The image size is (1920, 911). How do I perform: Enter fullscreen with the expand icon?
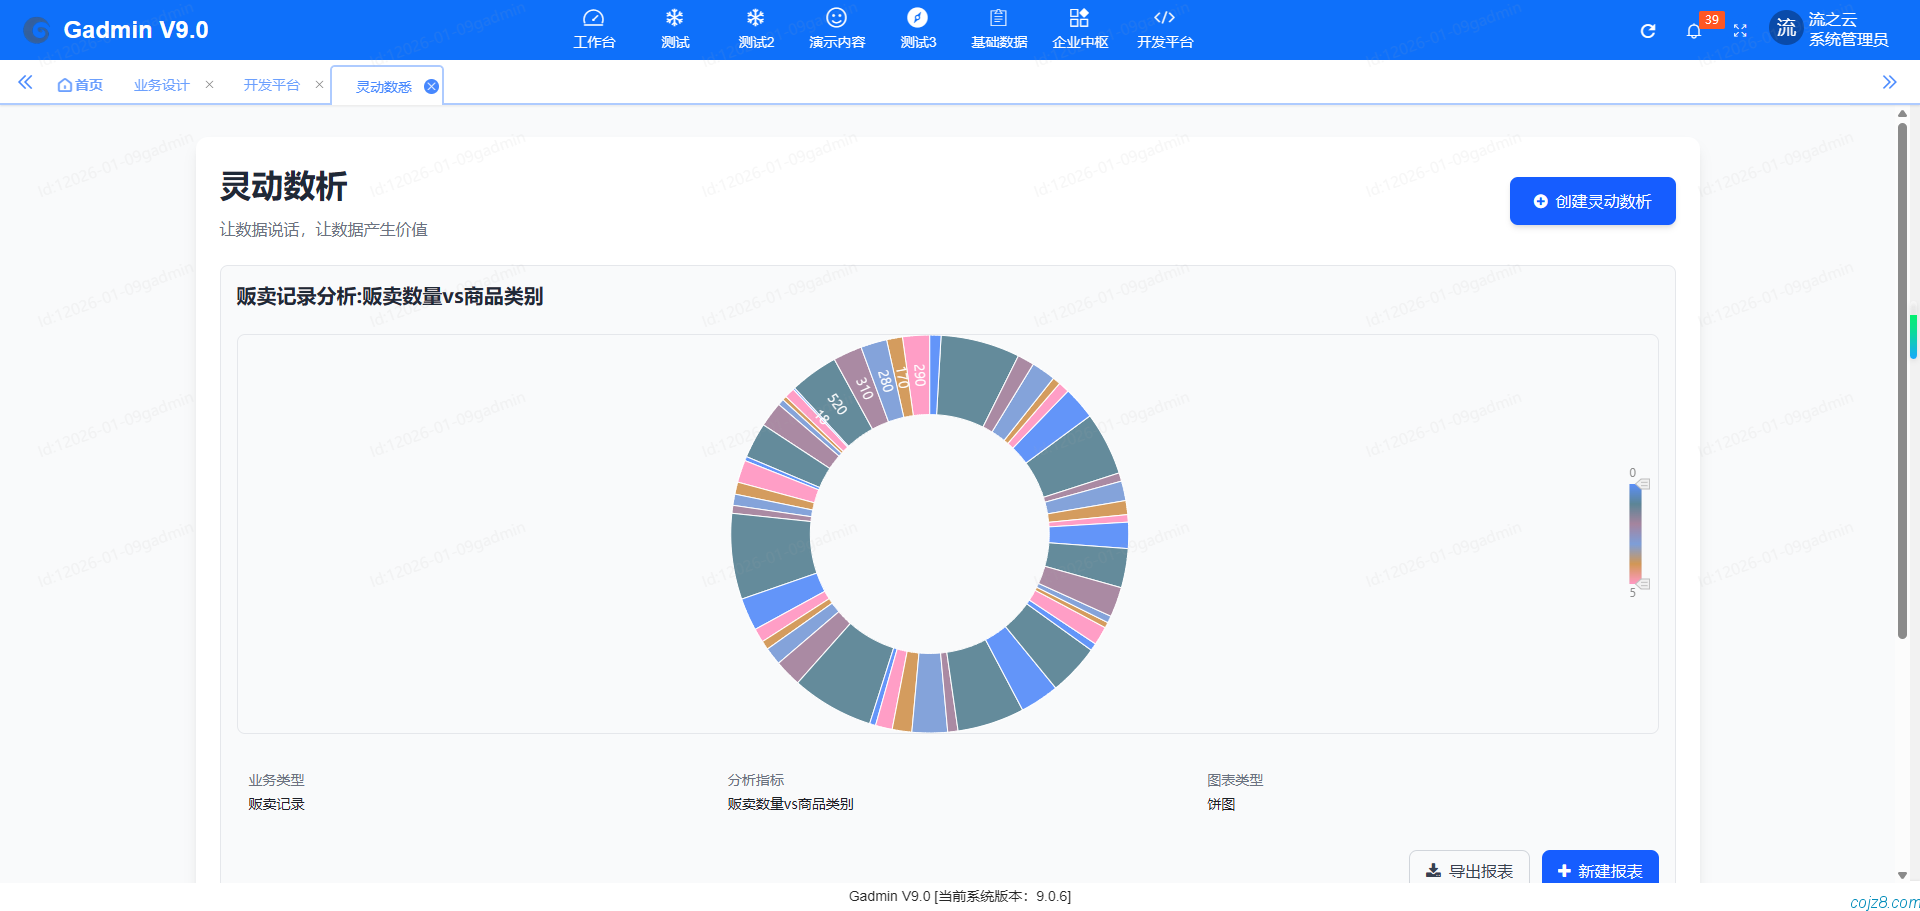point(1741,31)
